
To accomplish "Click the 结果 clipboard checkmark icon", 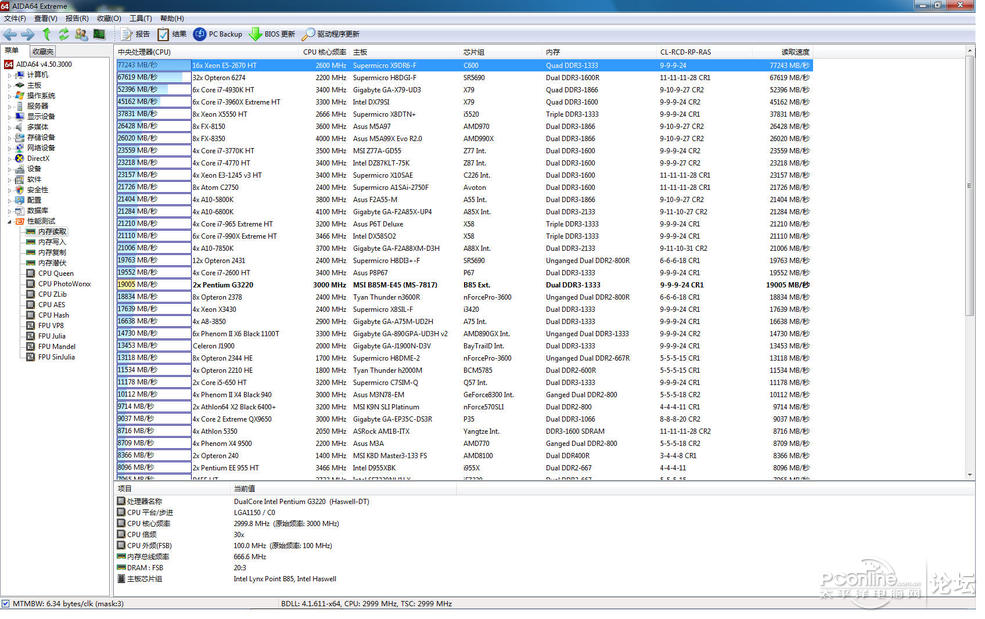I will [x=163, y=34].
